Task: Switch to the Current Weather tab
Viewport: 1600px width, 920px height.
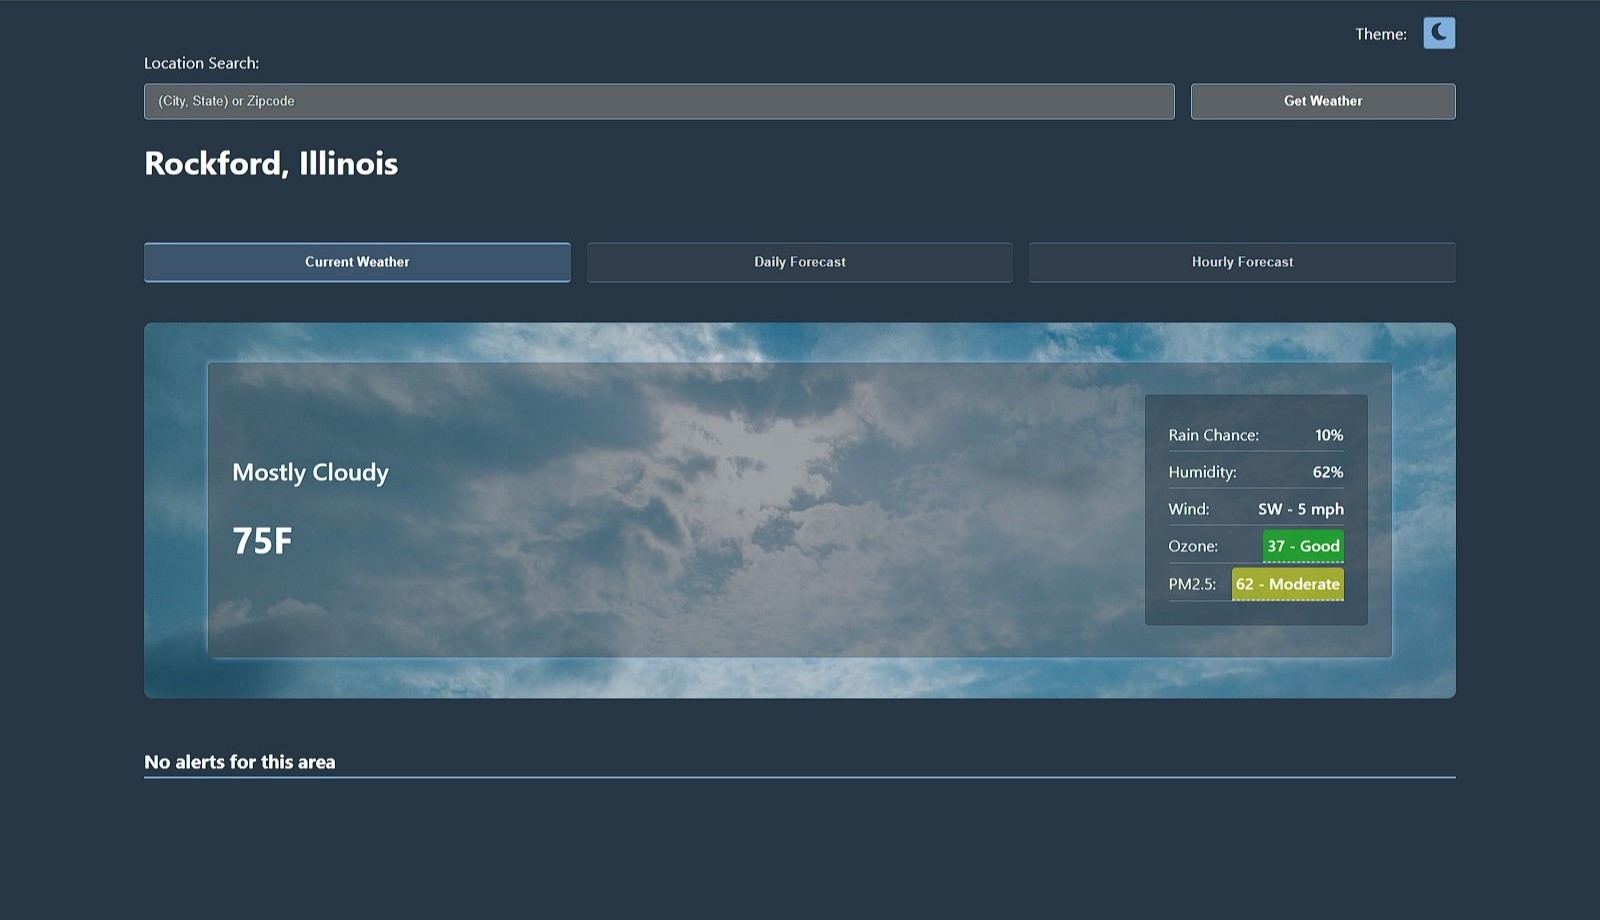Action: pos(357,262)
